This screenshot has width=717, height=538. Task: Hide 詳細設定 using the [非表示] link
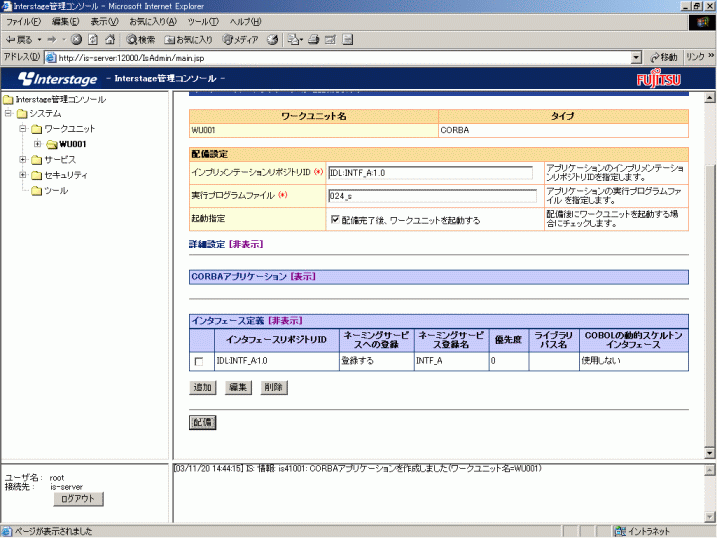pyautogui.click(x=246, y=245)
